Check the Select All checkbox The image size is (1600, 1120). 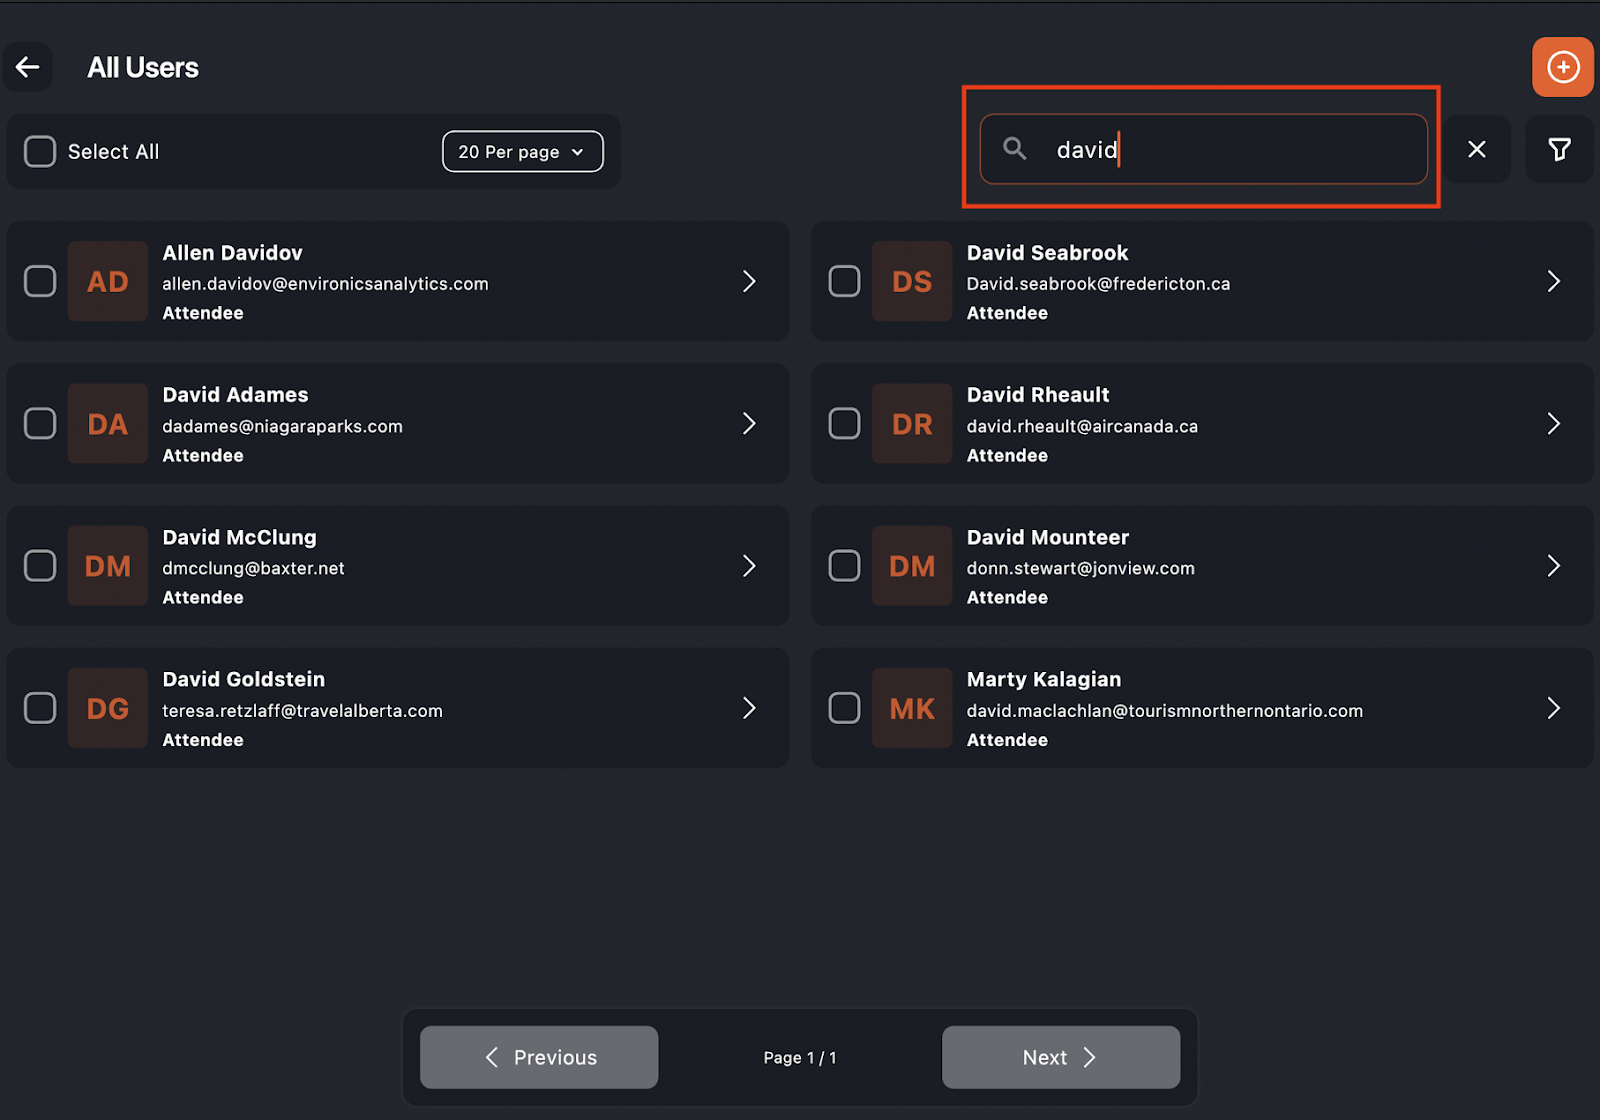pos(40,152)
